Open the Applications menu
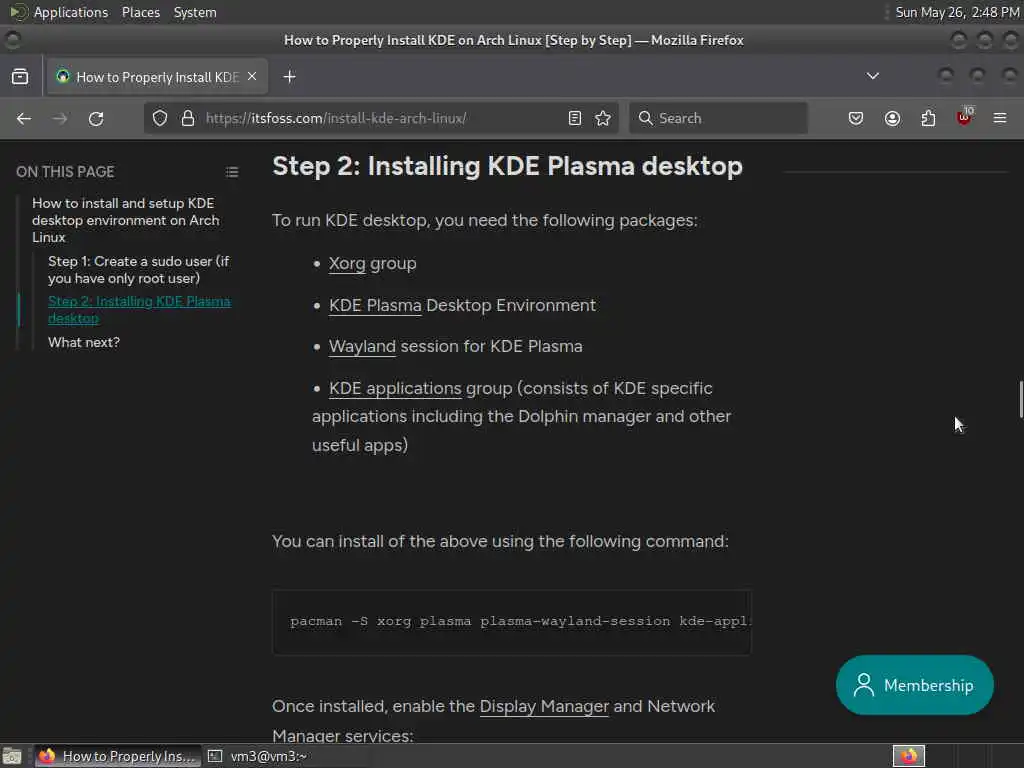The width and height of the screenshot is (1024, 768). (x=71, y=12)
